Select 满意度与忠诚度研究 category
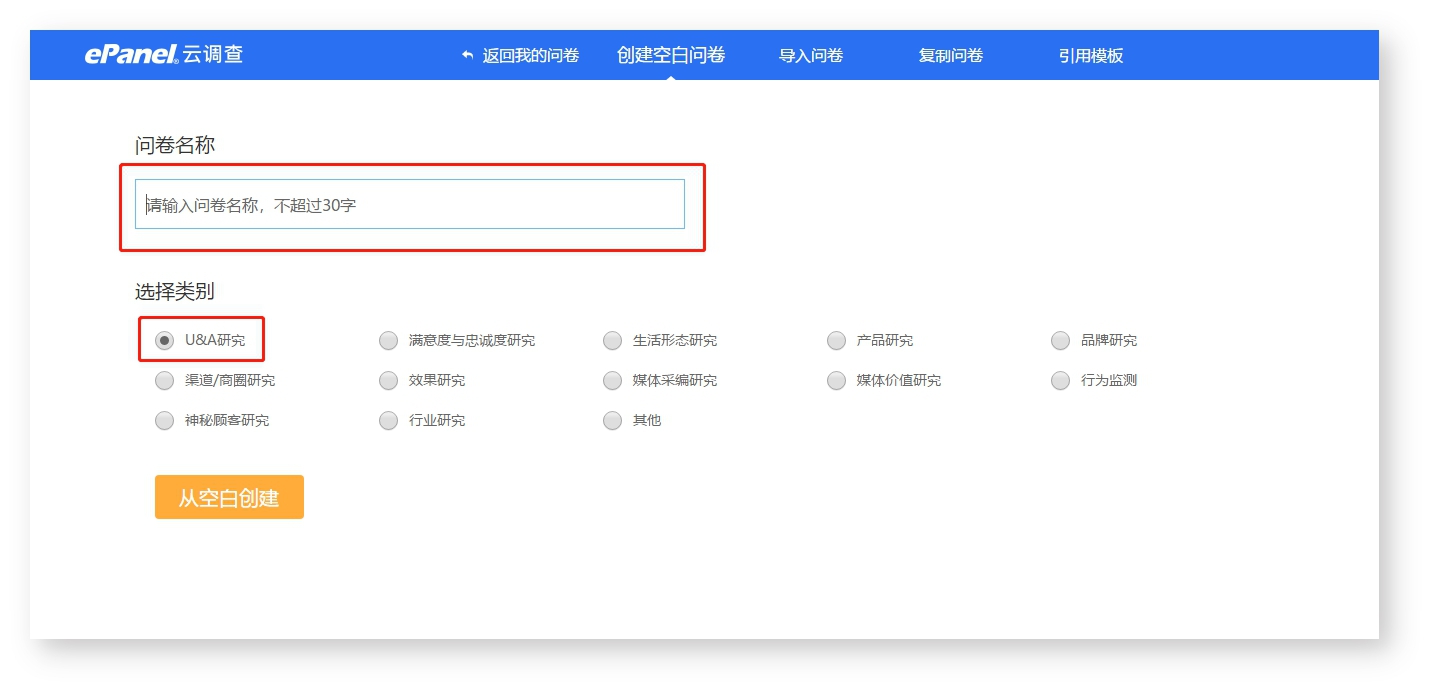The height and width of the screenshot is (691, 1432). pyautogui.click(x=388, y=341)
